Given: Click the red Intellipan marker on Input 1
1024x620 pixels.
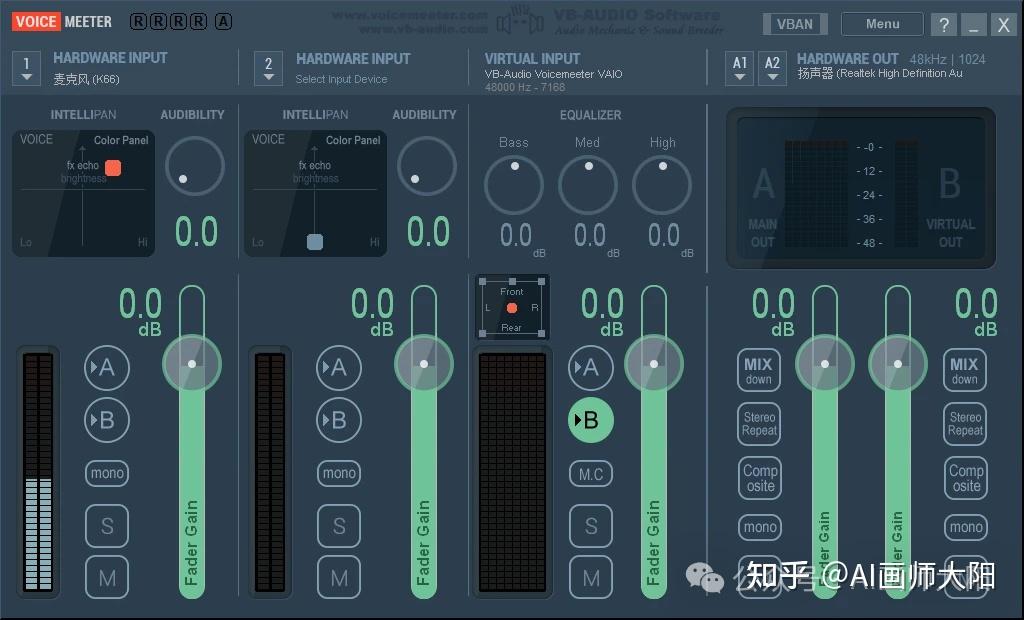Looking at the screenshot, I should (113, 168).
